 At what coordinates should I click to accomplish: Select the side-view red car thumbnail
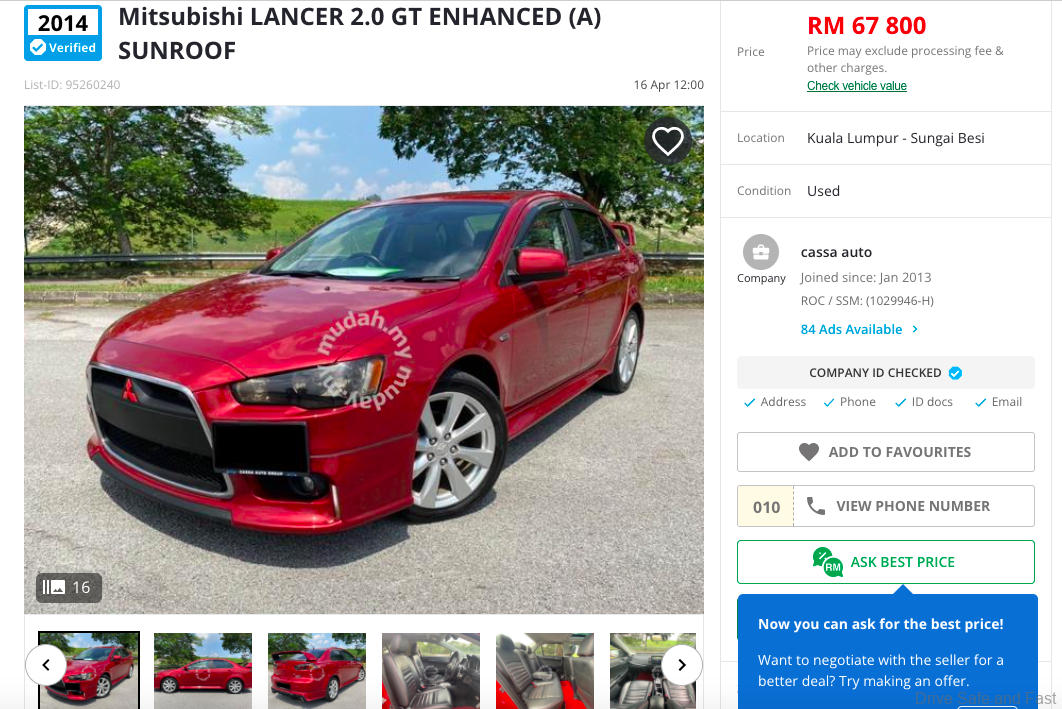point(203,670)
